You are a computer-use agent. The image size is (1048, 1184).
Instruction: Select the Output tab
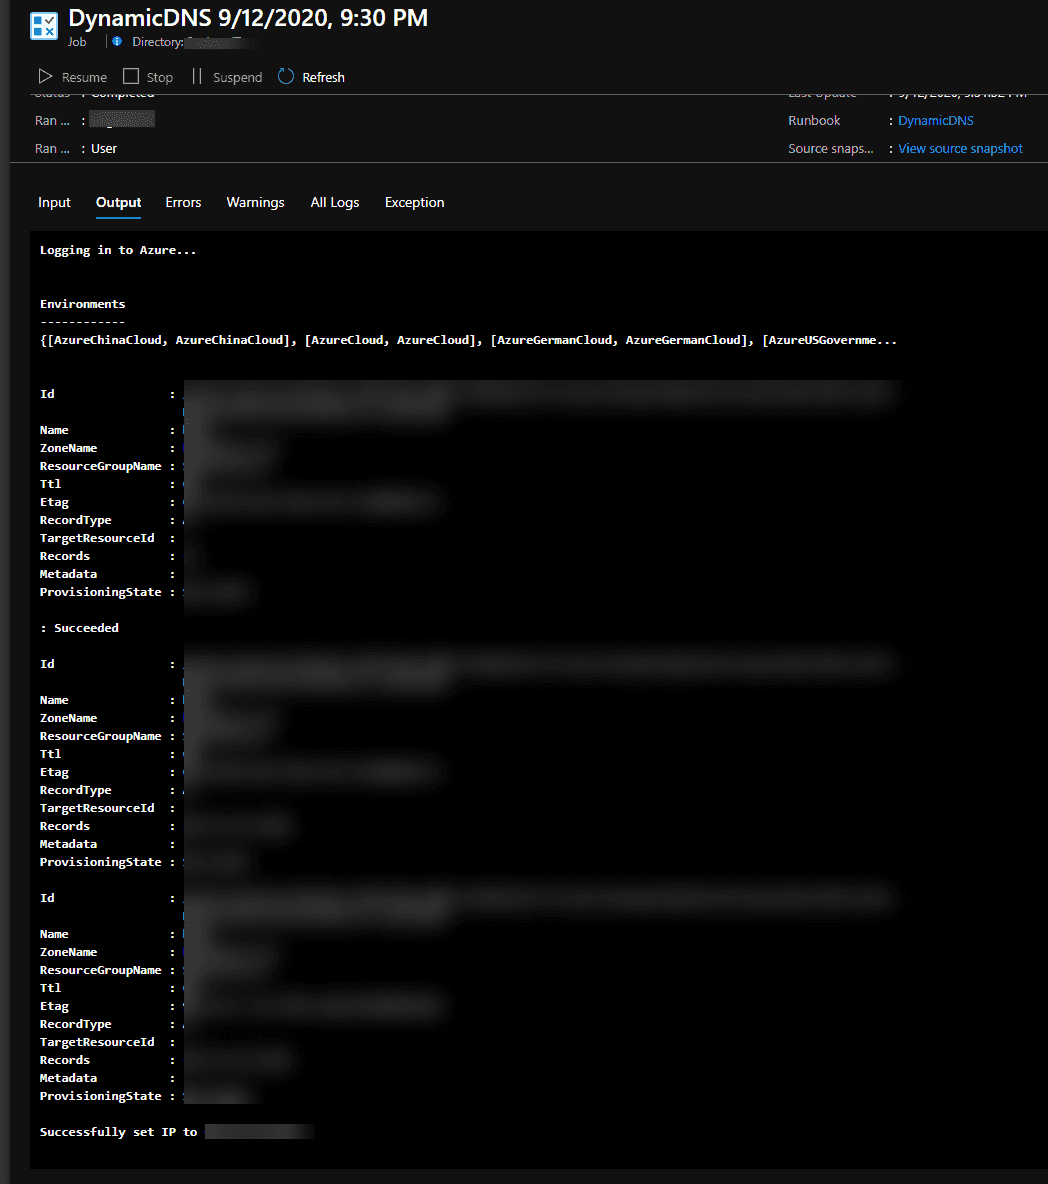pyautogui.click(x=119, y=202)
